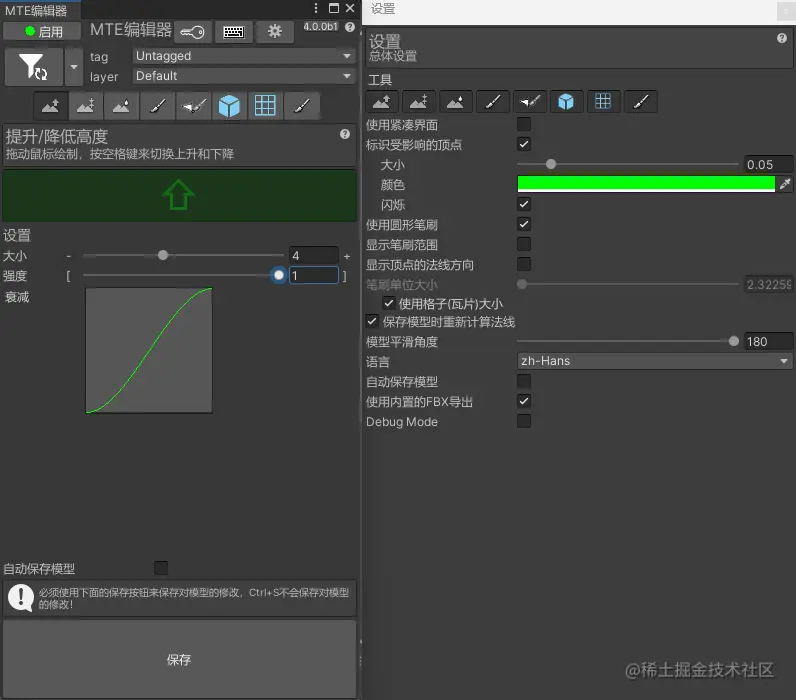This screenshot has width=796, height=700.
Task: Click the green up-arrow raise/lower toggle area
Action: [179, 195]
